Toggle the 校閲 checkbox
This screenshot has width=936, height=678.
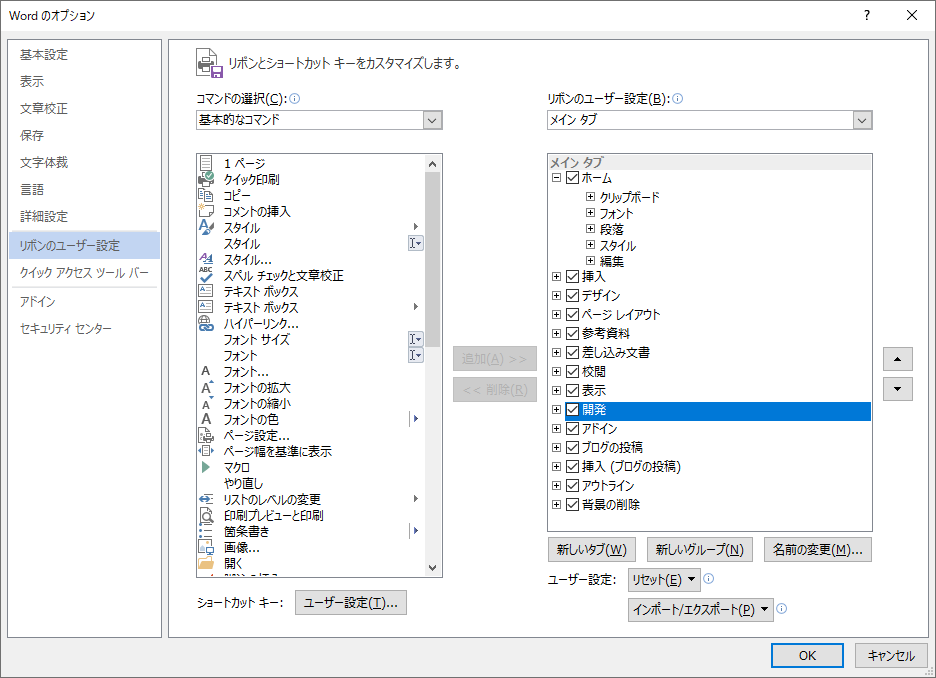[572, 372]
